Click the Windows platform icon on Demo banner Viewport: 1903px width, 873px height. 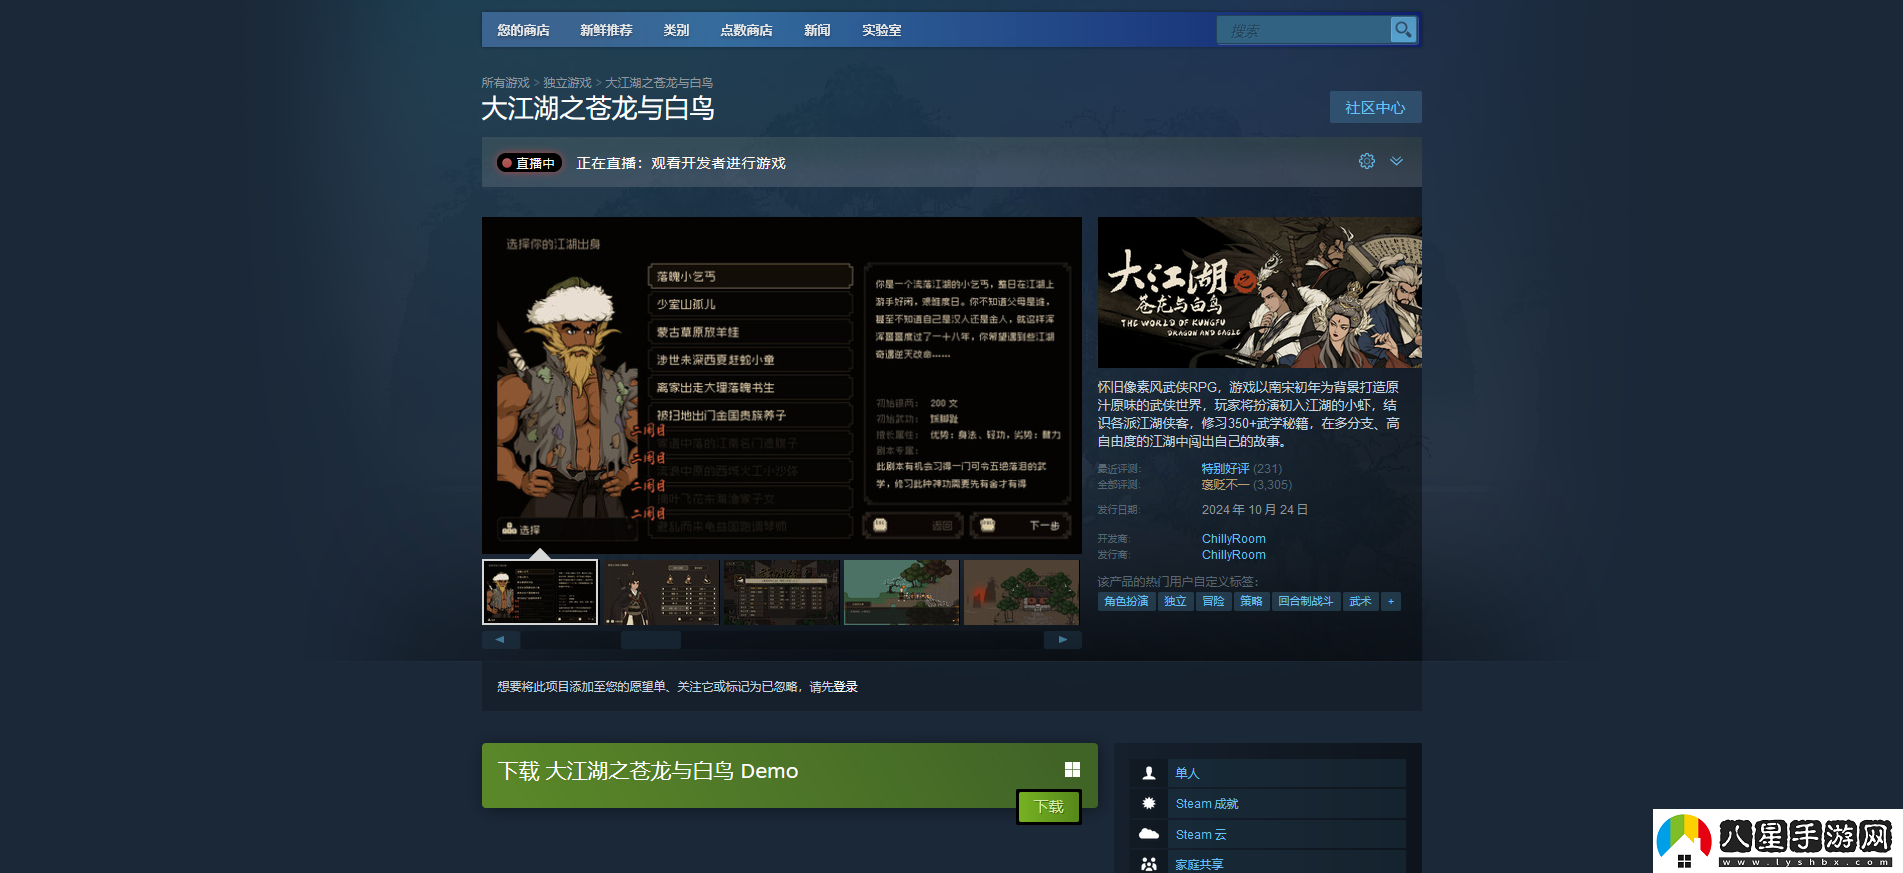point(1072,769)
